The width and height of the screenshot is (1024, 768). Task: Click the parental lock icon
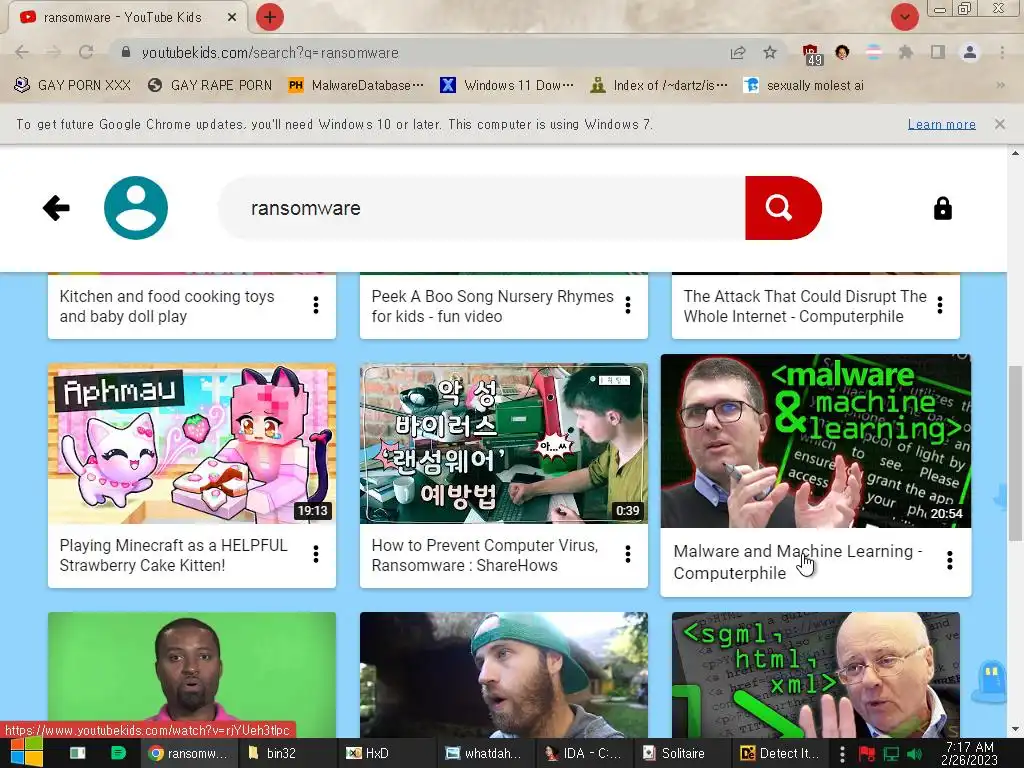coord(942,208)
